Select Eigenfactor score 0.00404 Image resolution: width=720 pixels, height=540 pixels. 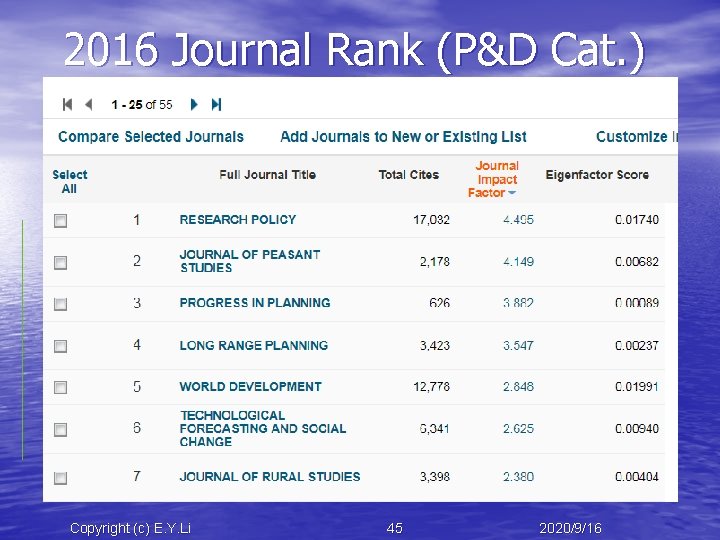637,477
